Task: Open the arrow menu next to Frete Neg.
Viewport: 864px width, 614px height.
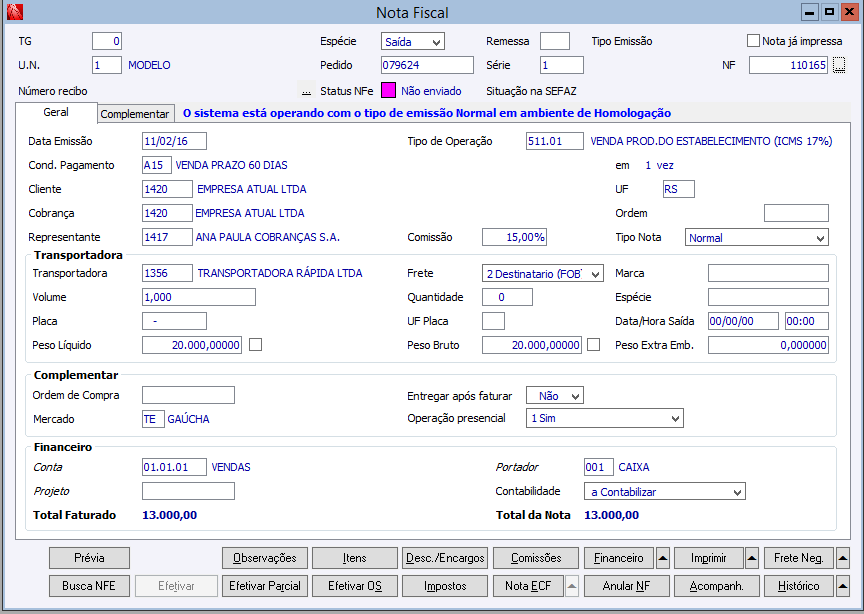Action: [x=843, y=558]
